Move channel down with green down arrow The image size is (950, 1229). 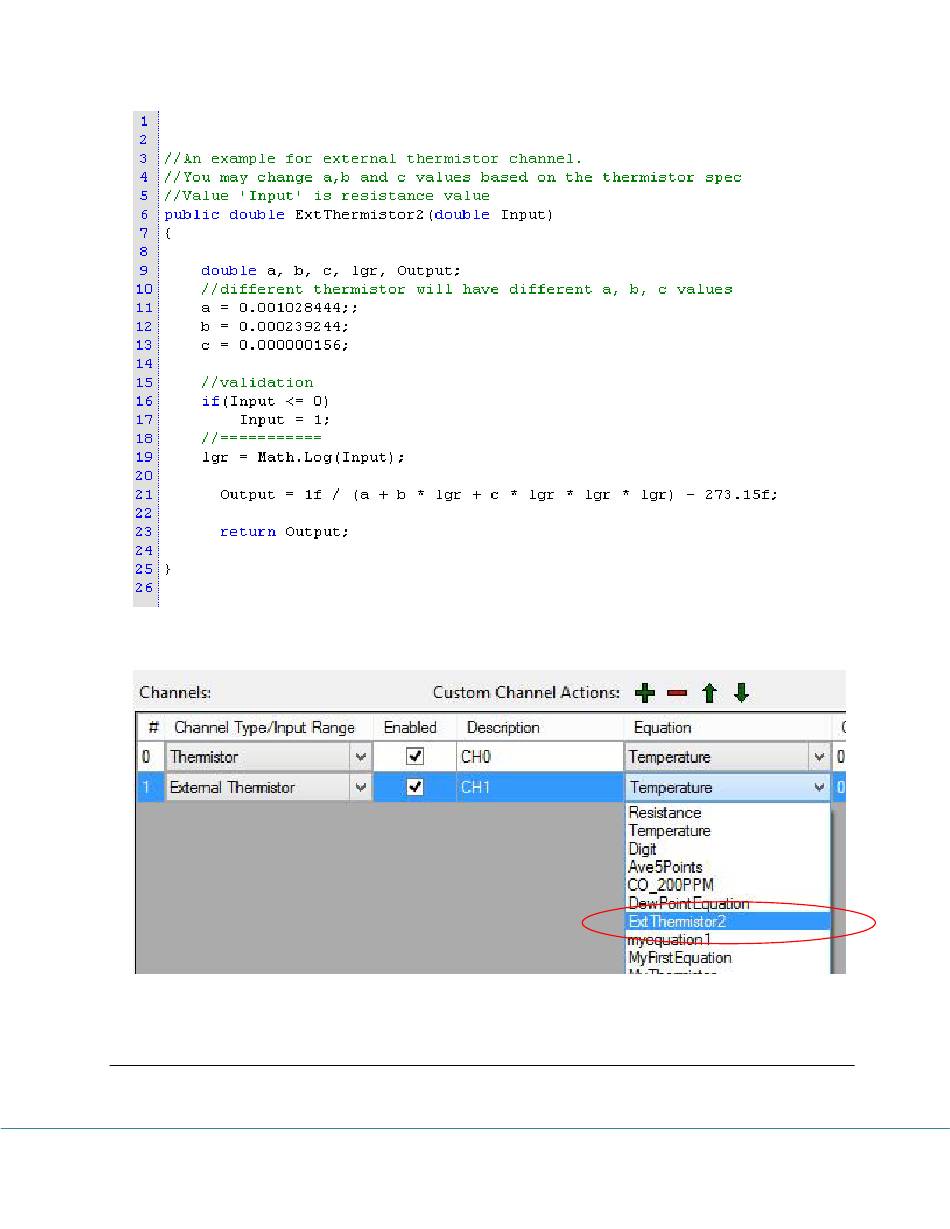coord(741,693)
